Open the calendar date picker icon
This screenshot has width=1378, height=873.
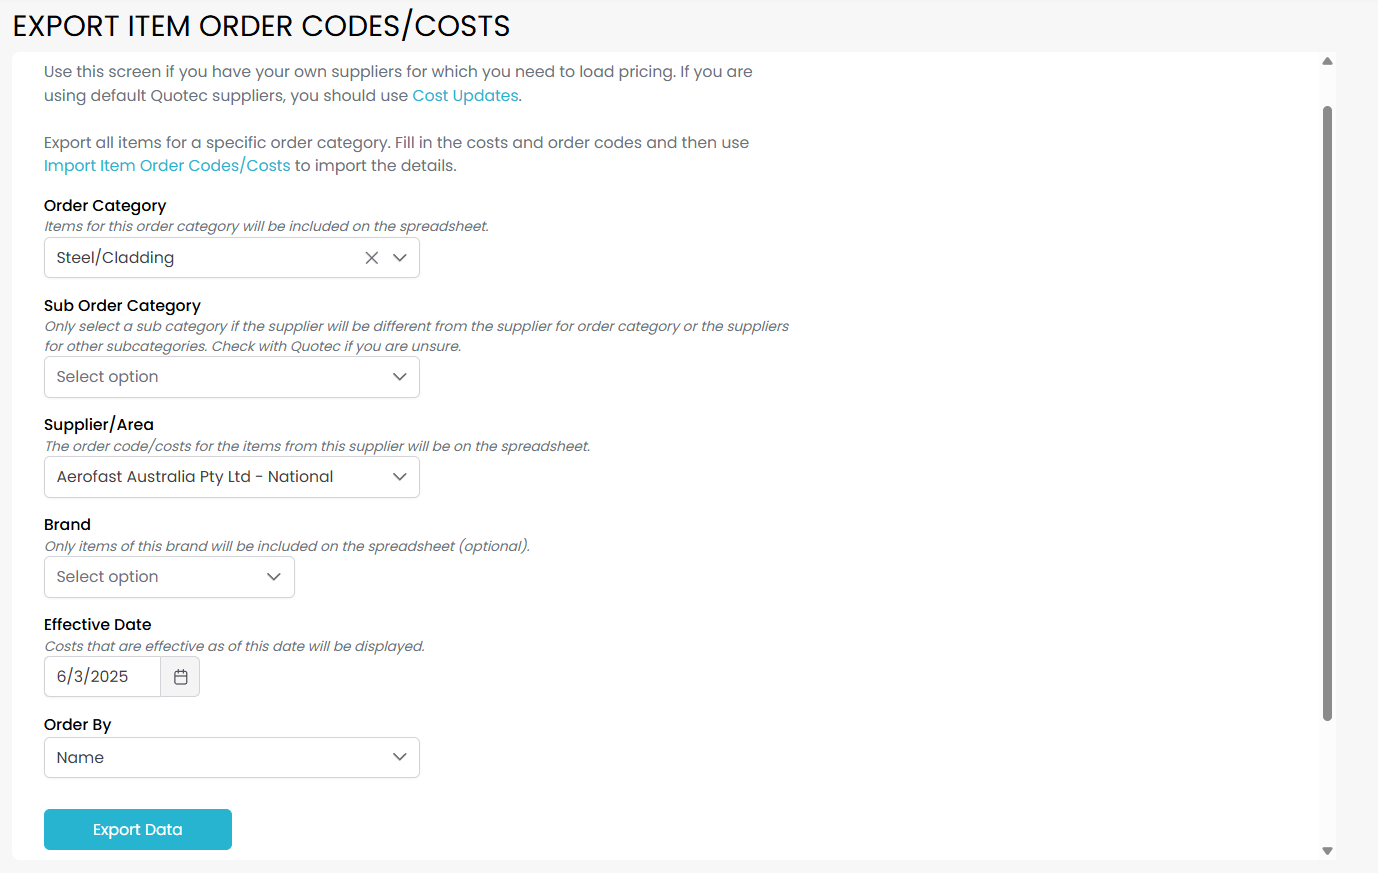pos(181,677)
